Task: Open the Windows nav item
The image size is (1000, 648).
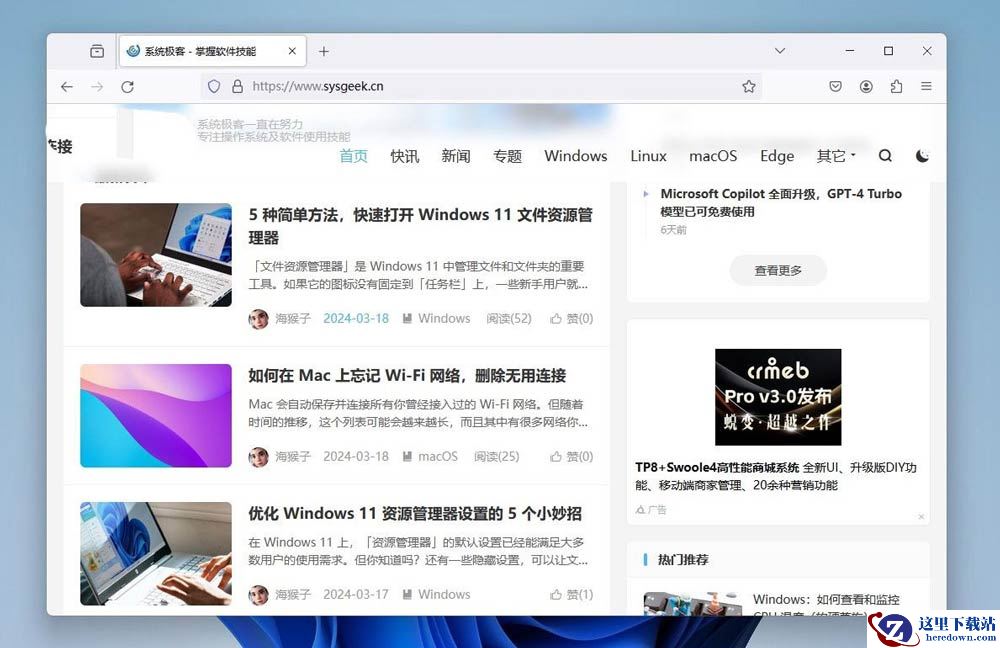Action: (576, 156)
